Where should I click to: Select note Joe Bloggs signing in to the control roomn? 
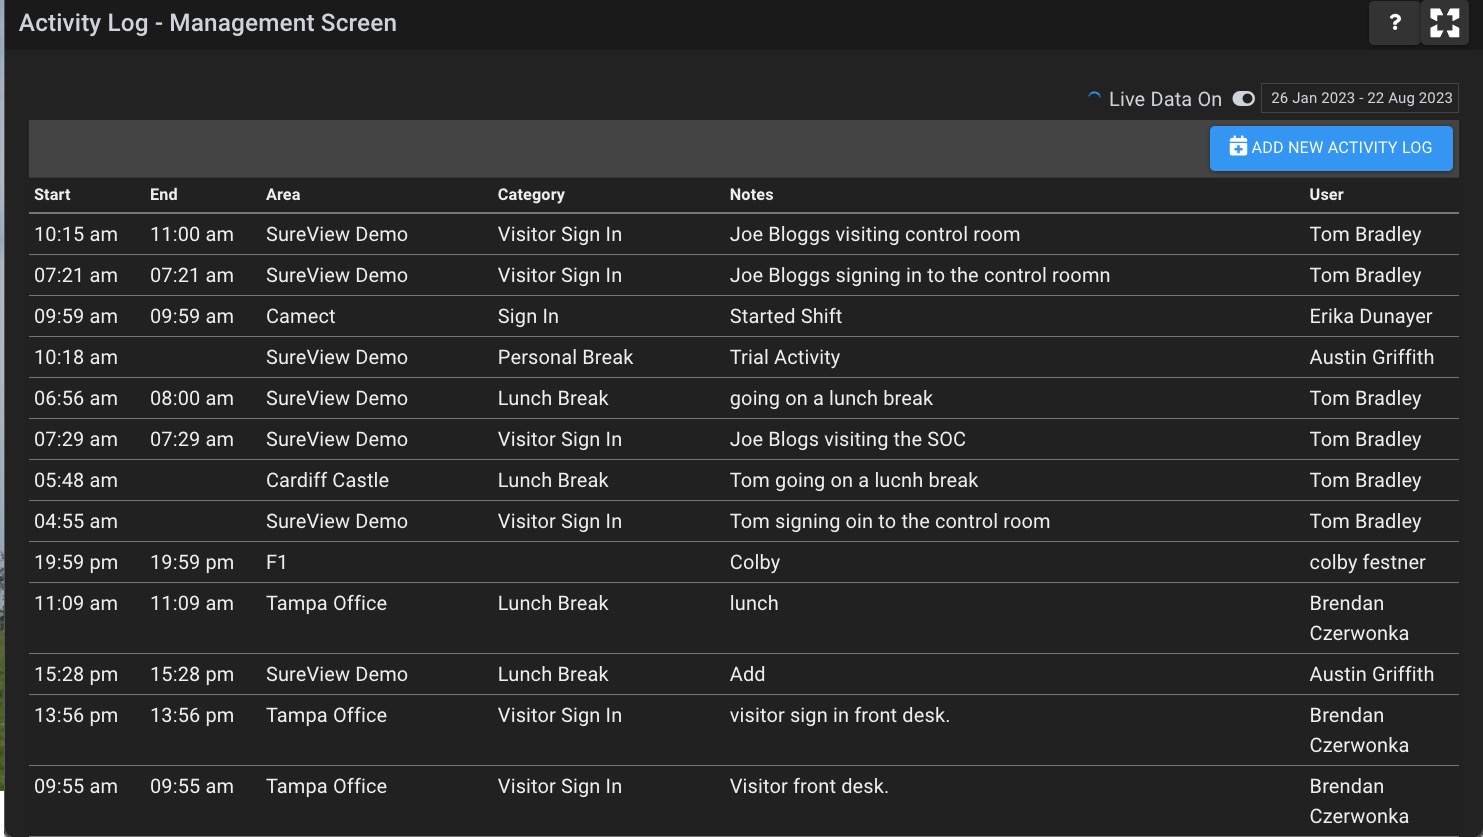coord(920,275)
